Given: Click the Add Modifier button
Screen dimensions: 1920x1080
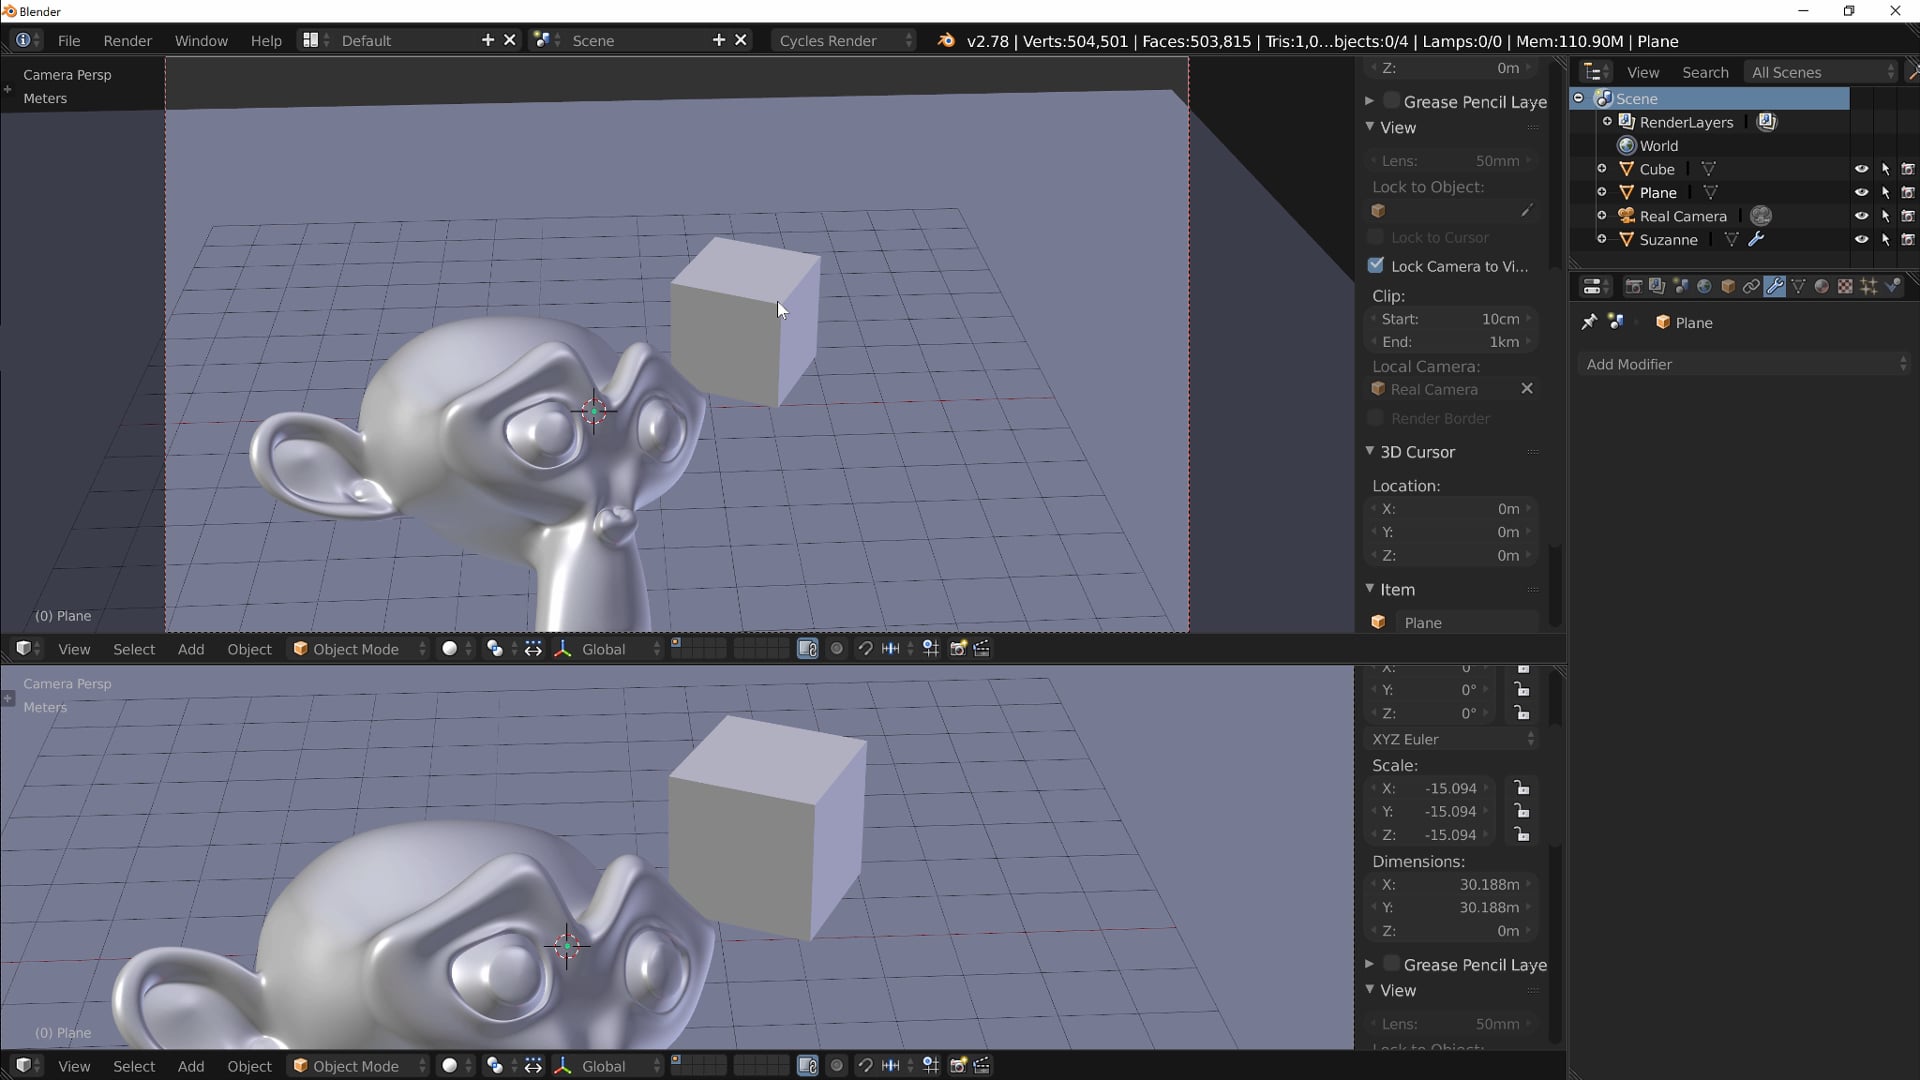Looking at the screenshot, I should click(x=1740, y=363).
